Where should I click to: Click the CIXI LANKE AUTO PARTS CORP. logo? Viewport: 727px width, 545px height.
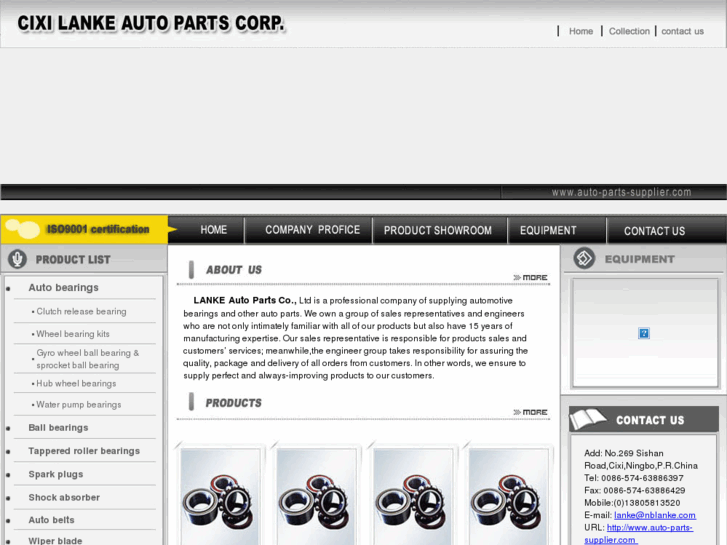[x=151, y=23]
